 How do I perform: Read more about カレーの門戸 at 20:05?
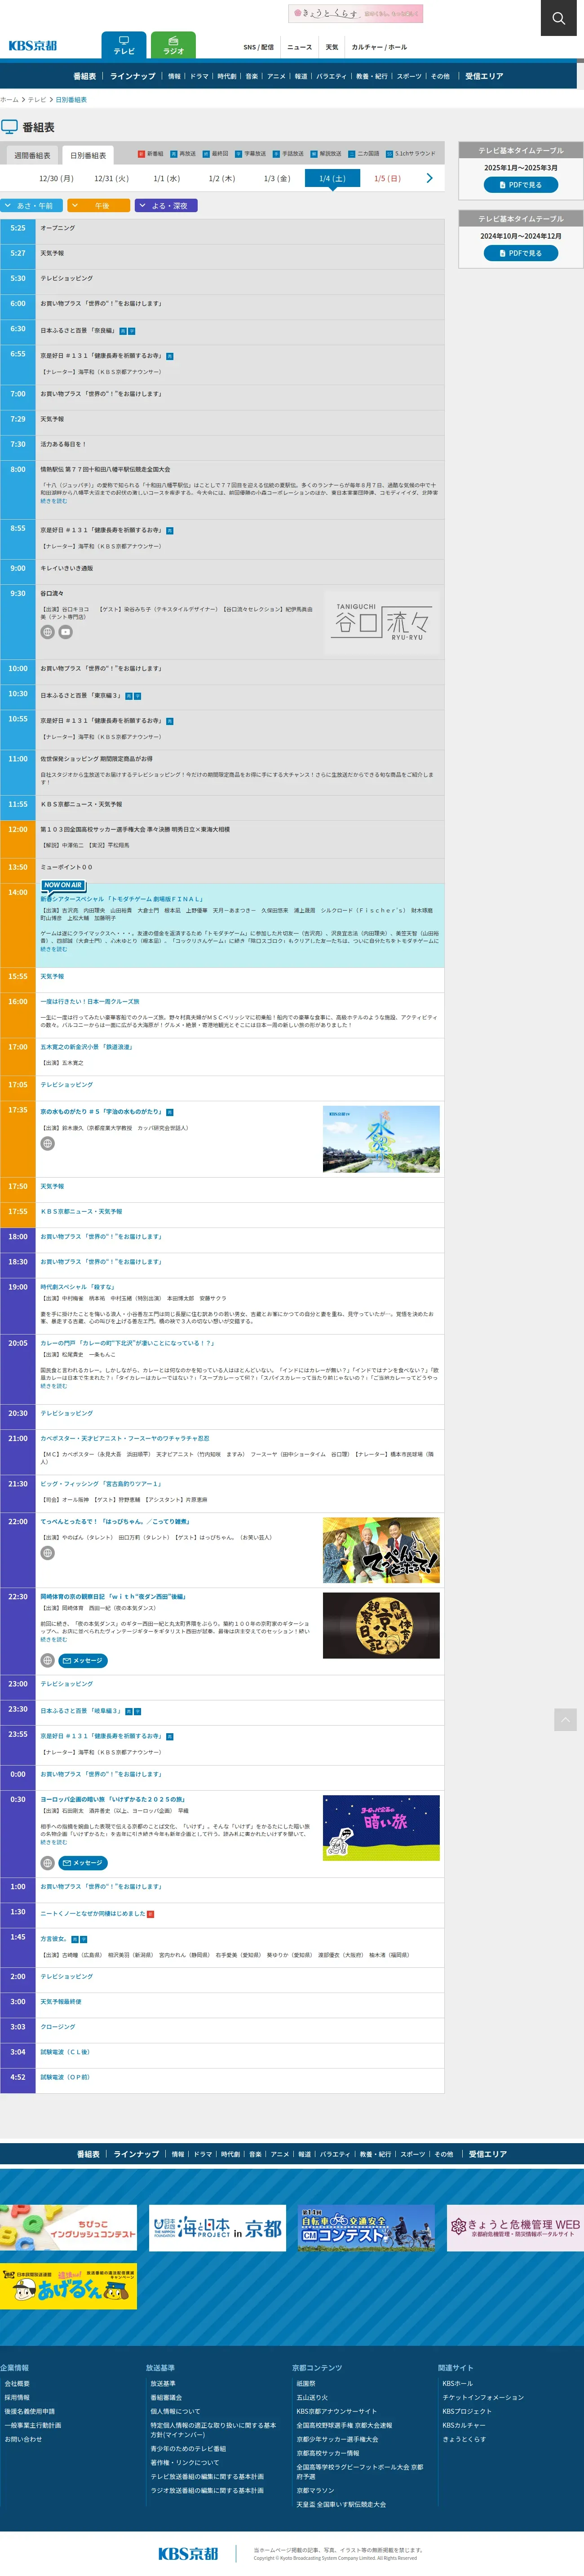[53, 1386]
